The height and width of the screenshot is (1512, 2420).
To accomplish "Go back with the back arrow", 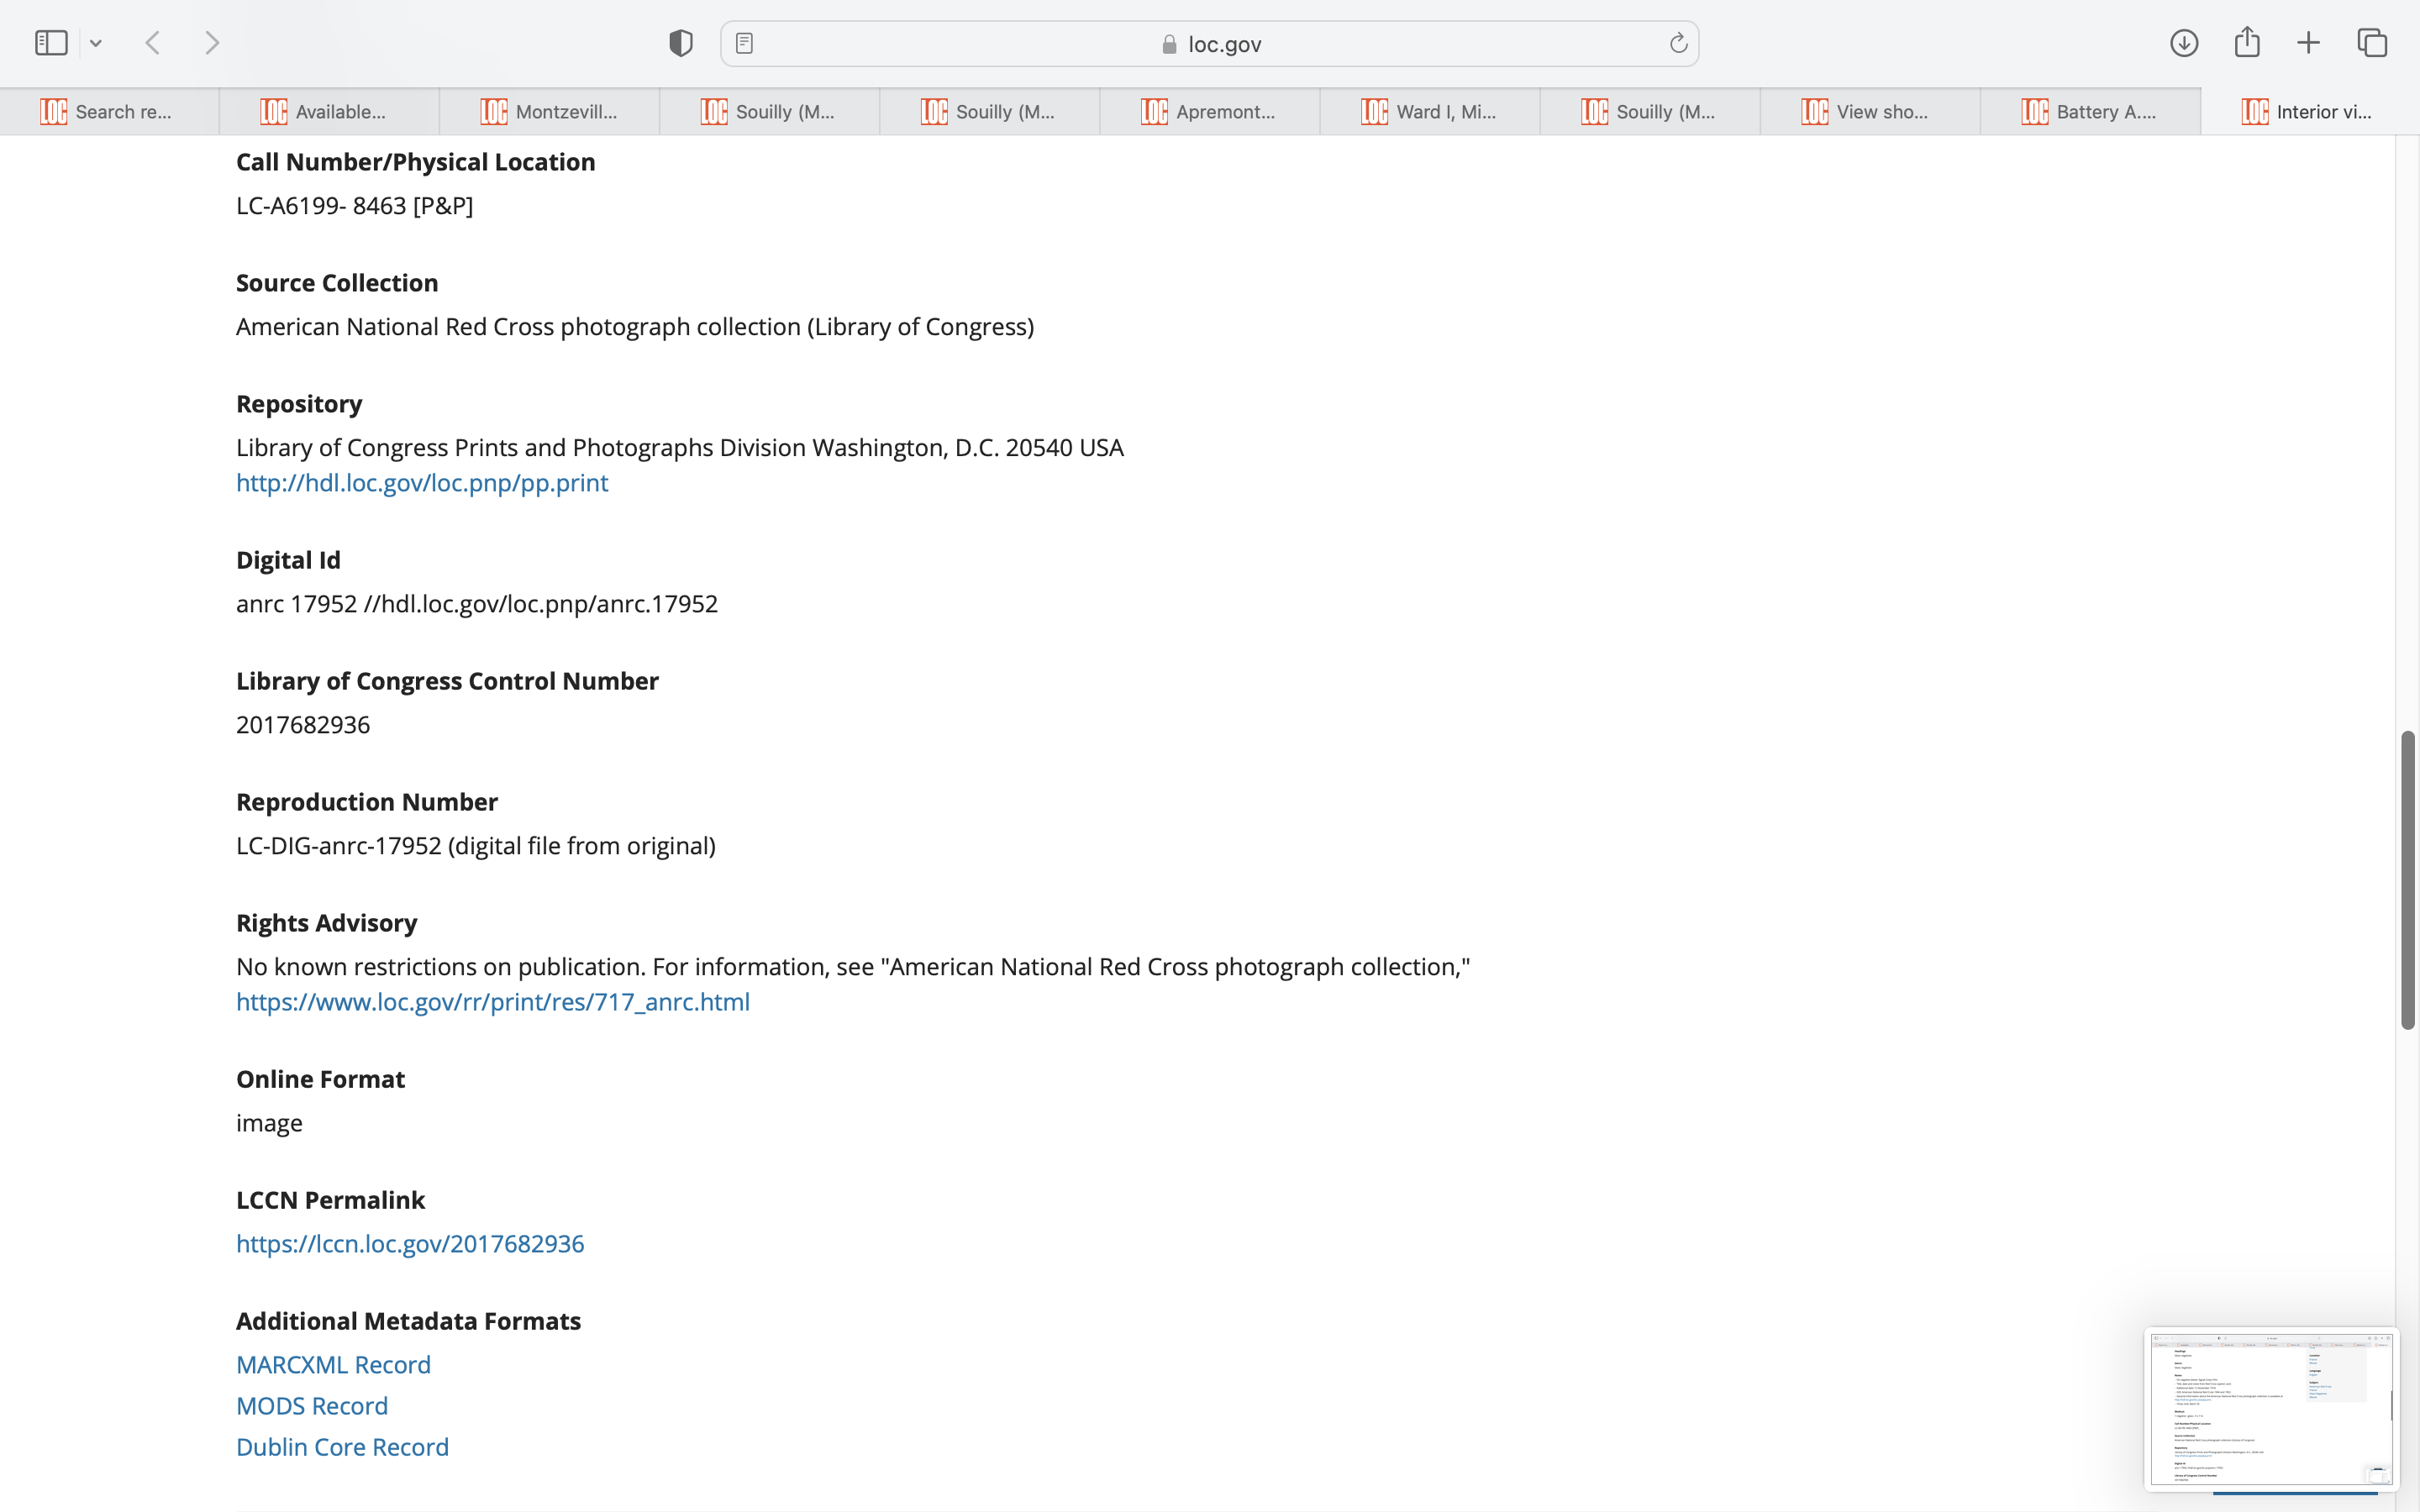I will (153, 43).
